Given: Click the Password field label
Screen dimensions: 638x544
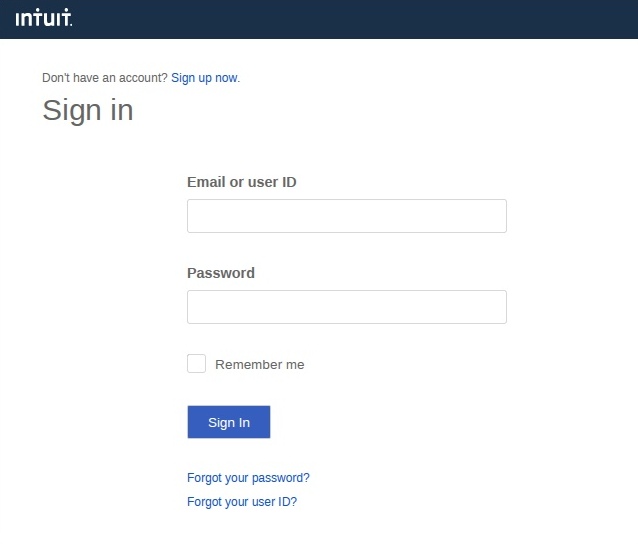Looking at the screenshot, I should (221, 273).
